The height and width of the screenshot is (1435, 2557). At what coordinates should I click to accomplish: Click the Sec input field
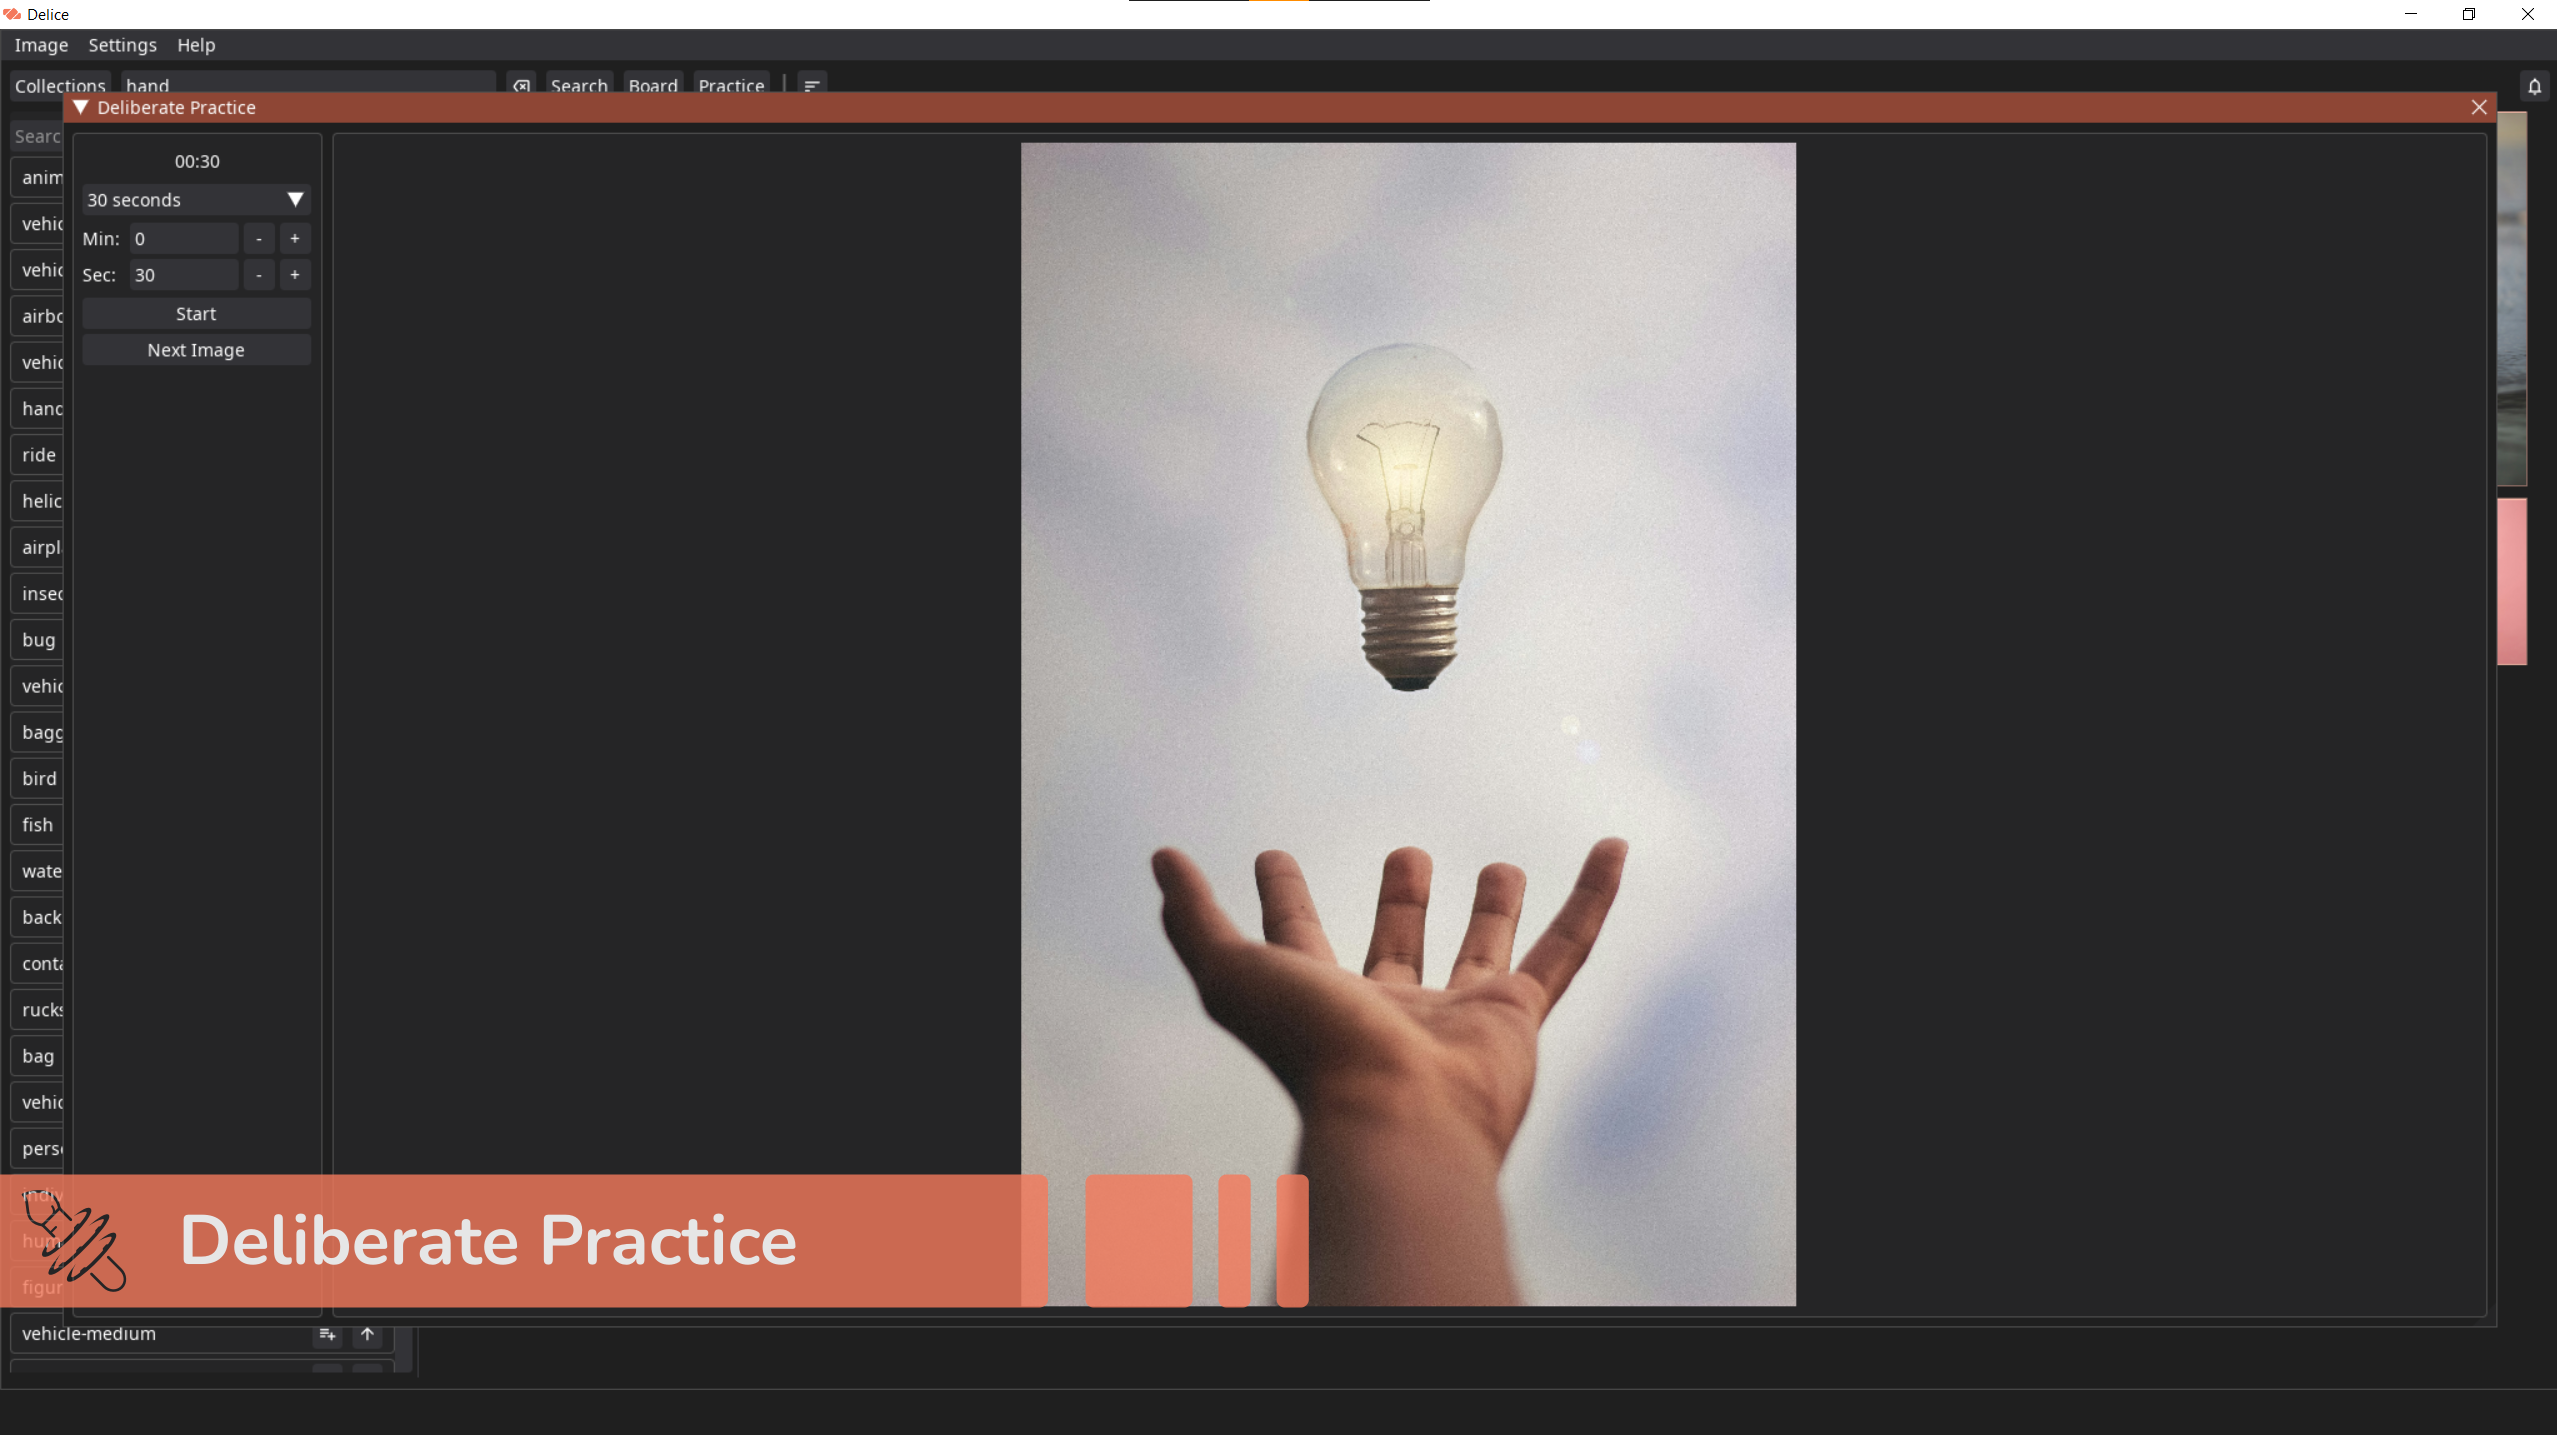pos(184,275)
